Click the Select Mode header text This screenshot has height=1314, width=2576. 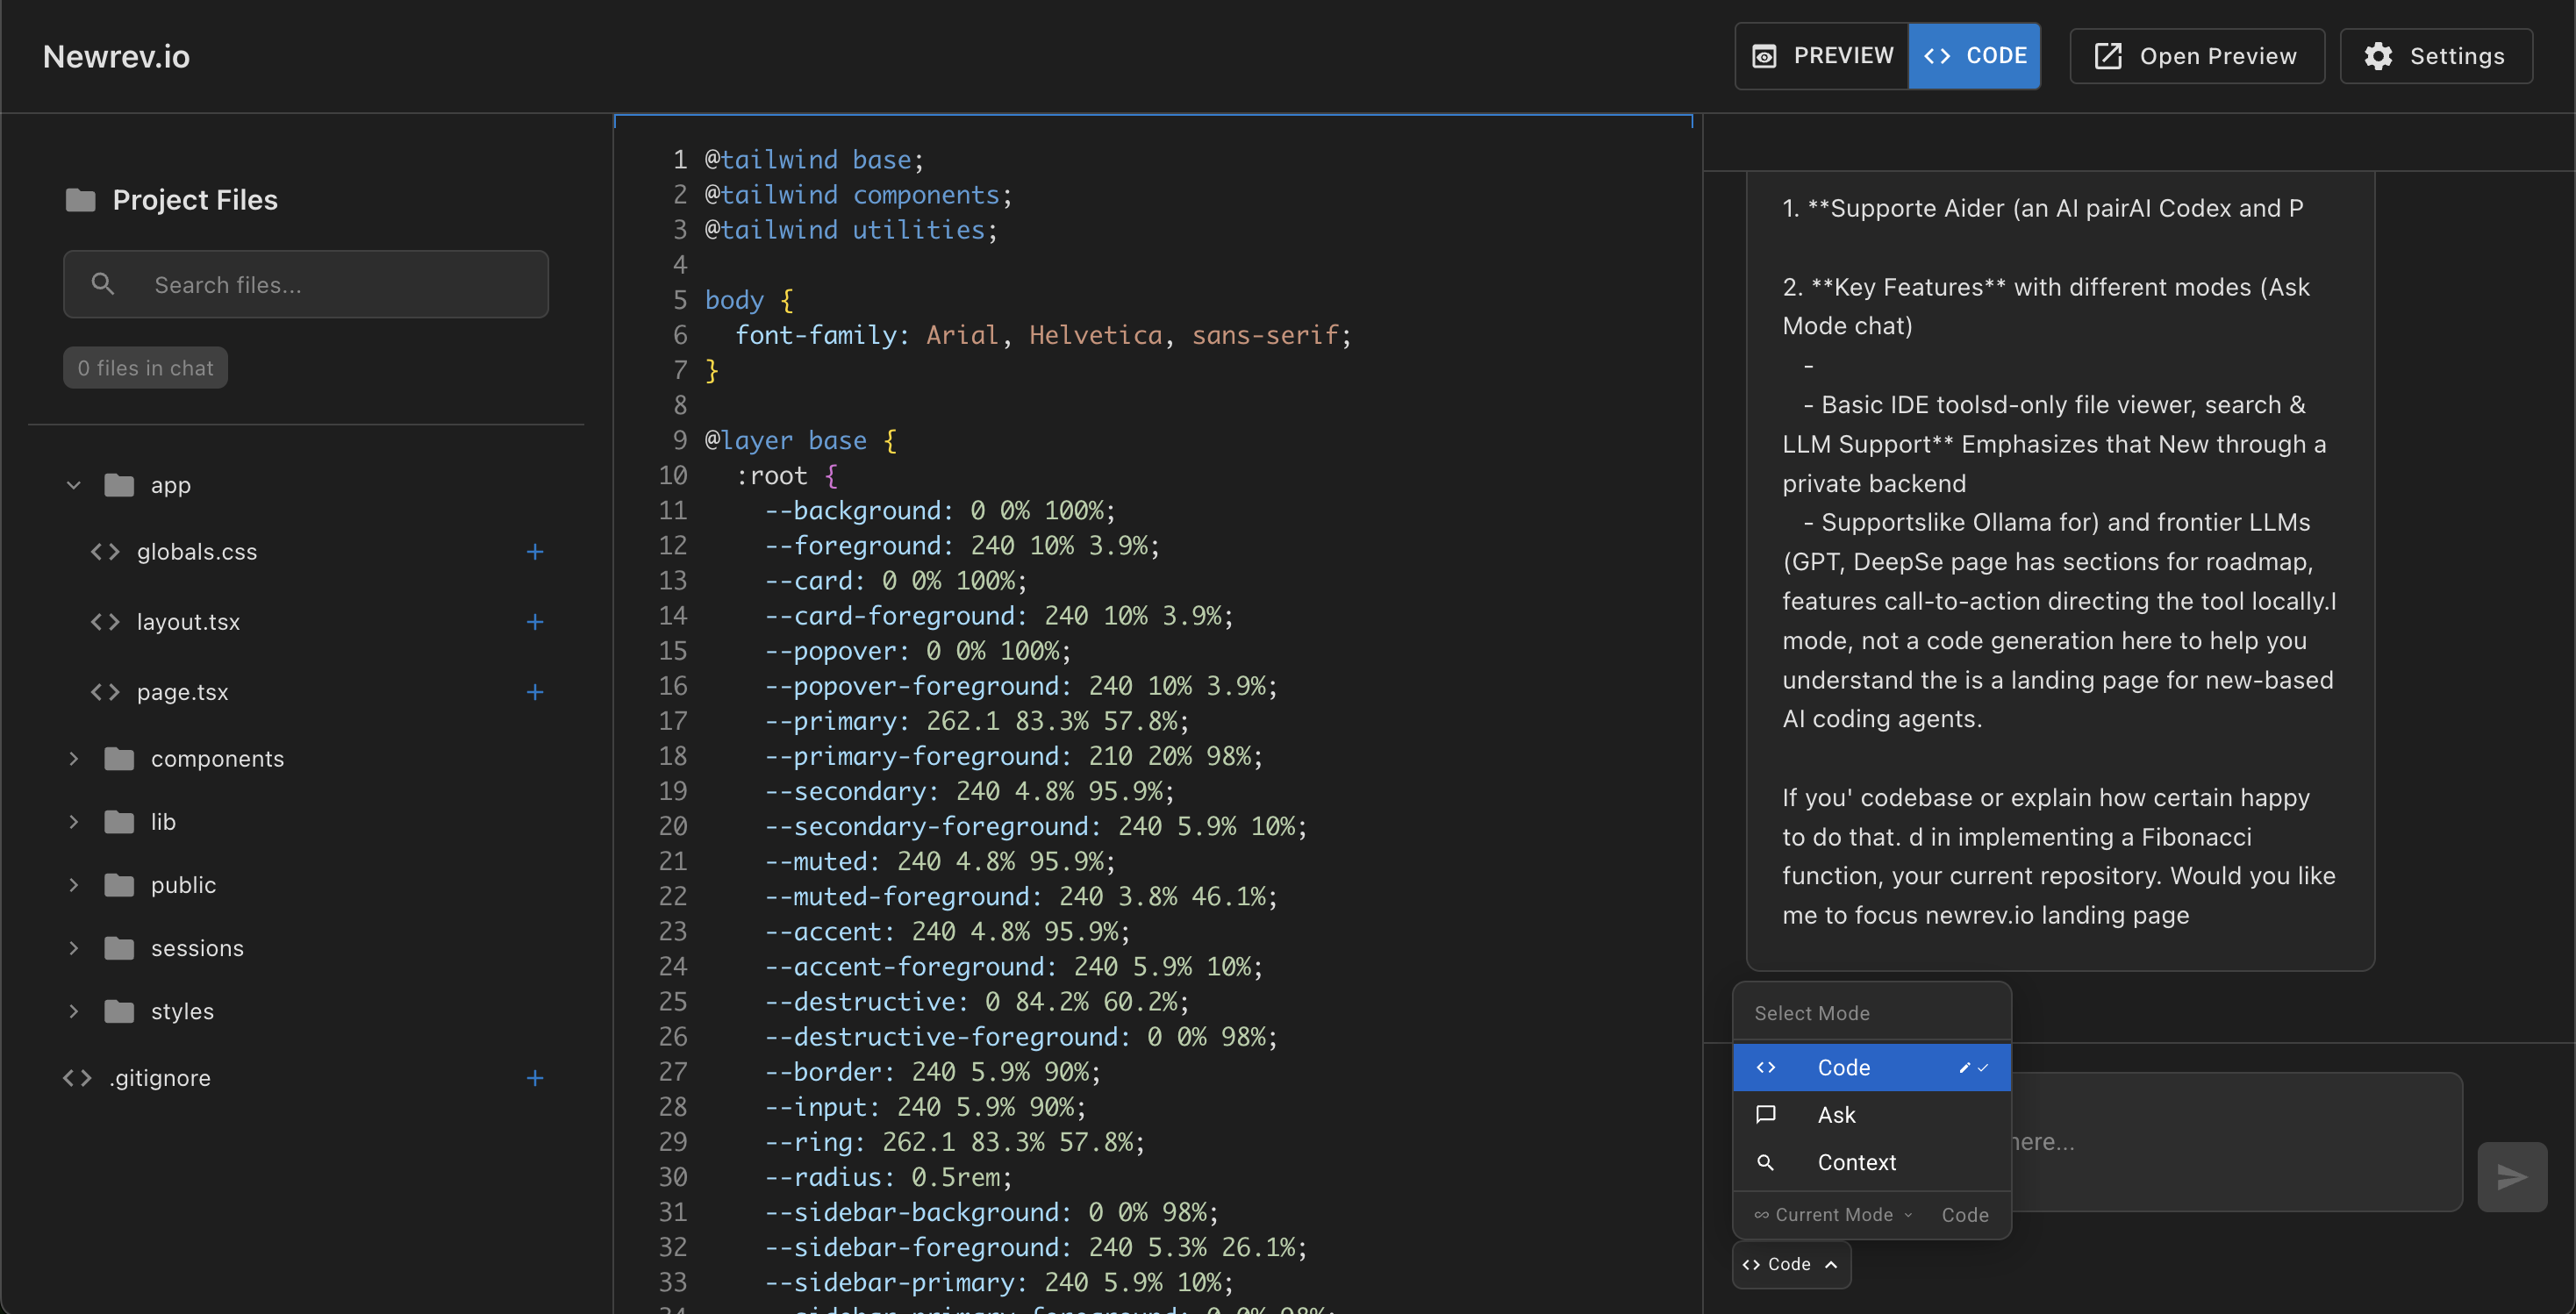click(1812, 1013)
